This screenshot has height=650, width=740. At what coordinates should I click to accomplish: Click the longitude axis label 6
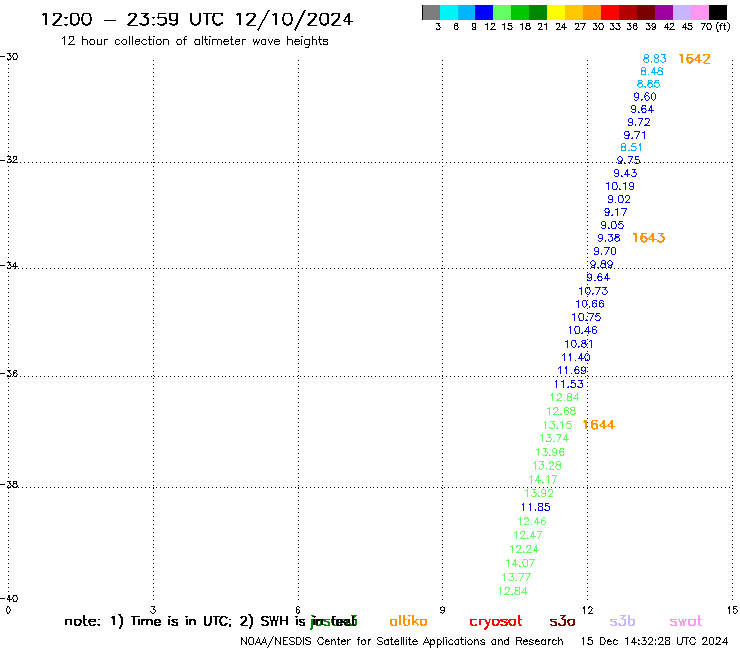click(x=298, y=610)
